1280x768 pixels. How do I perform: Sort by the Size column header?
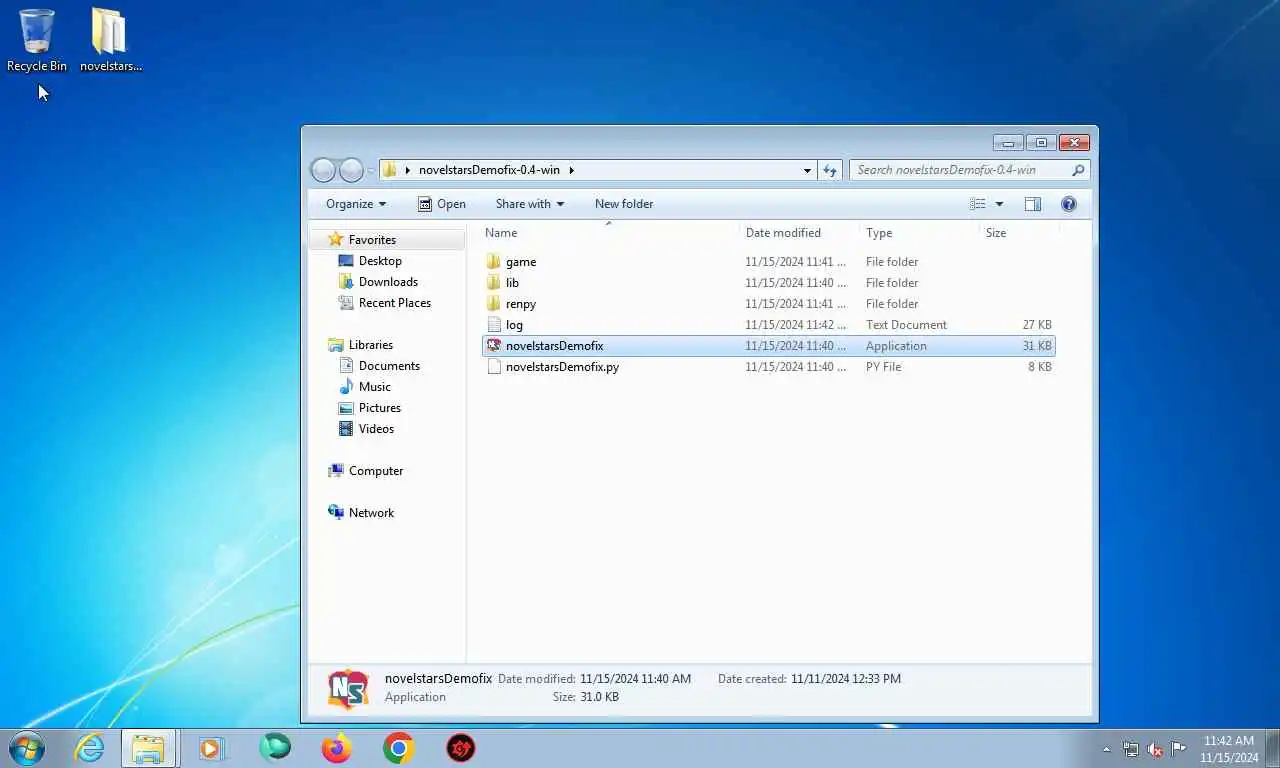(1019, 233)
